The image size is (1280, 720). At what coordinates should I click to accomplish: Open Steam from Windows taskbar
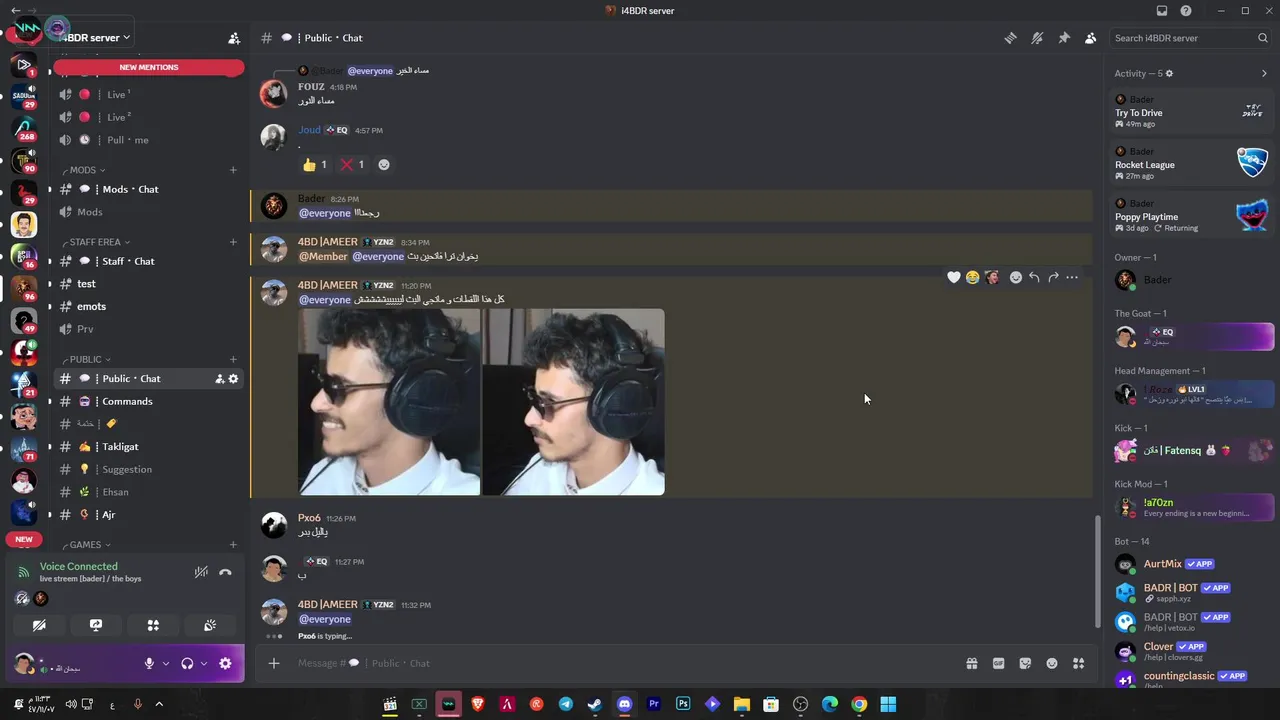(x=595, y=704)
